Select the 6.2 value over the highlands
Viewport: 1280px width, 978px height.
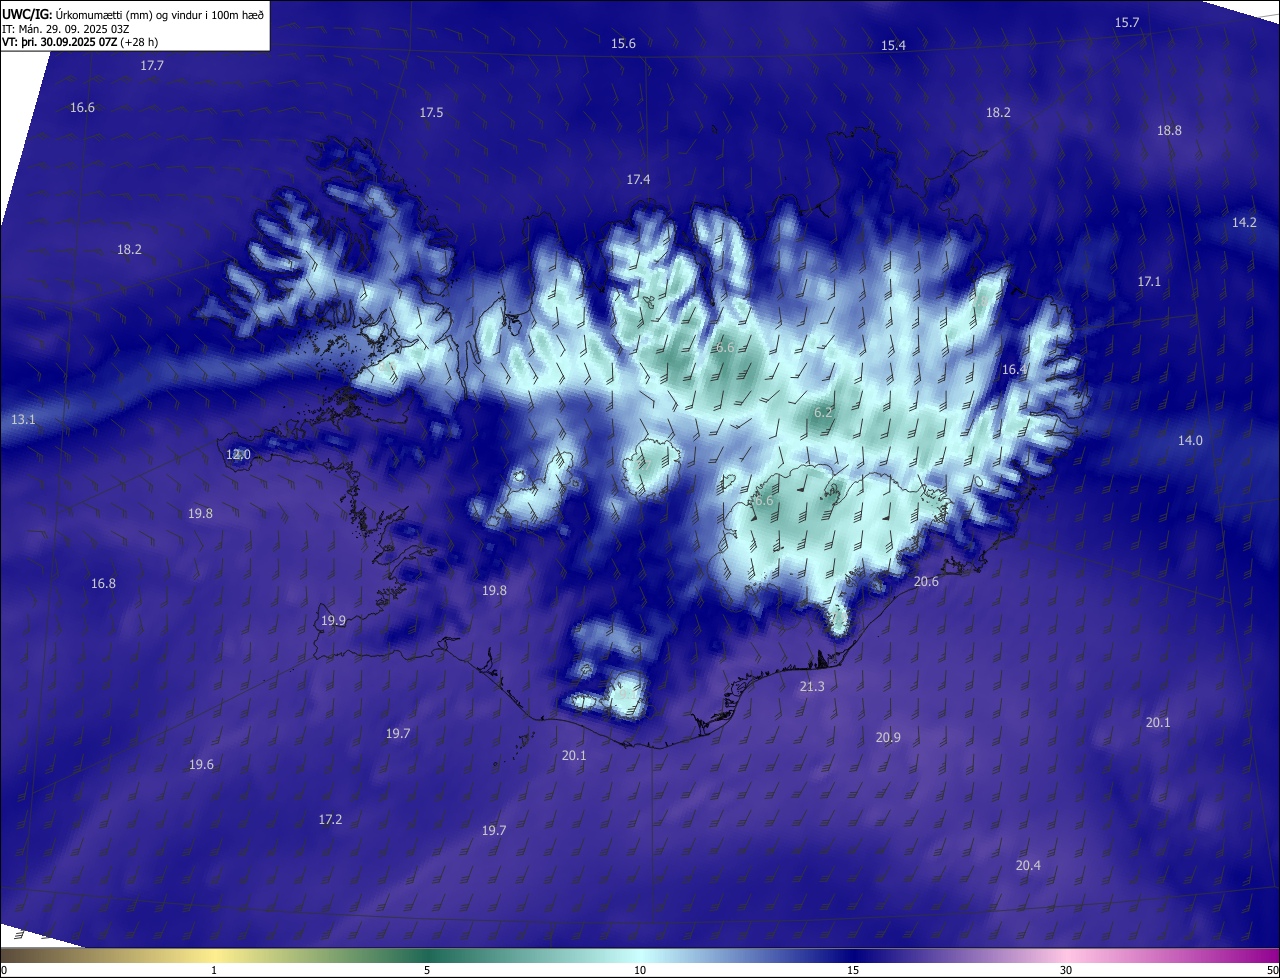[x=823, y=413]
